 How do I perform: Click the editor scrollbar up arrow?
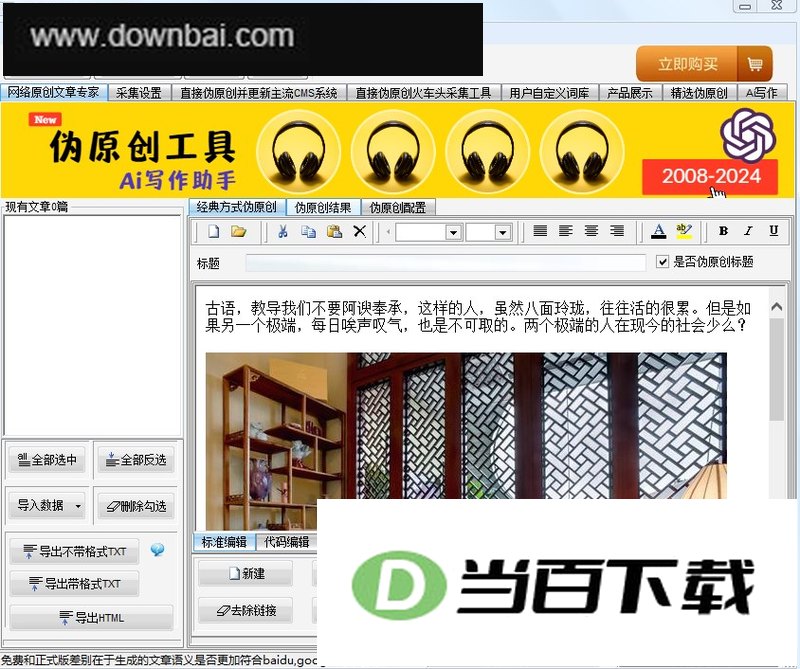777,307
